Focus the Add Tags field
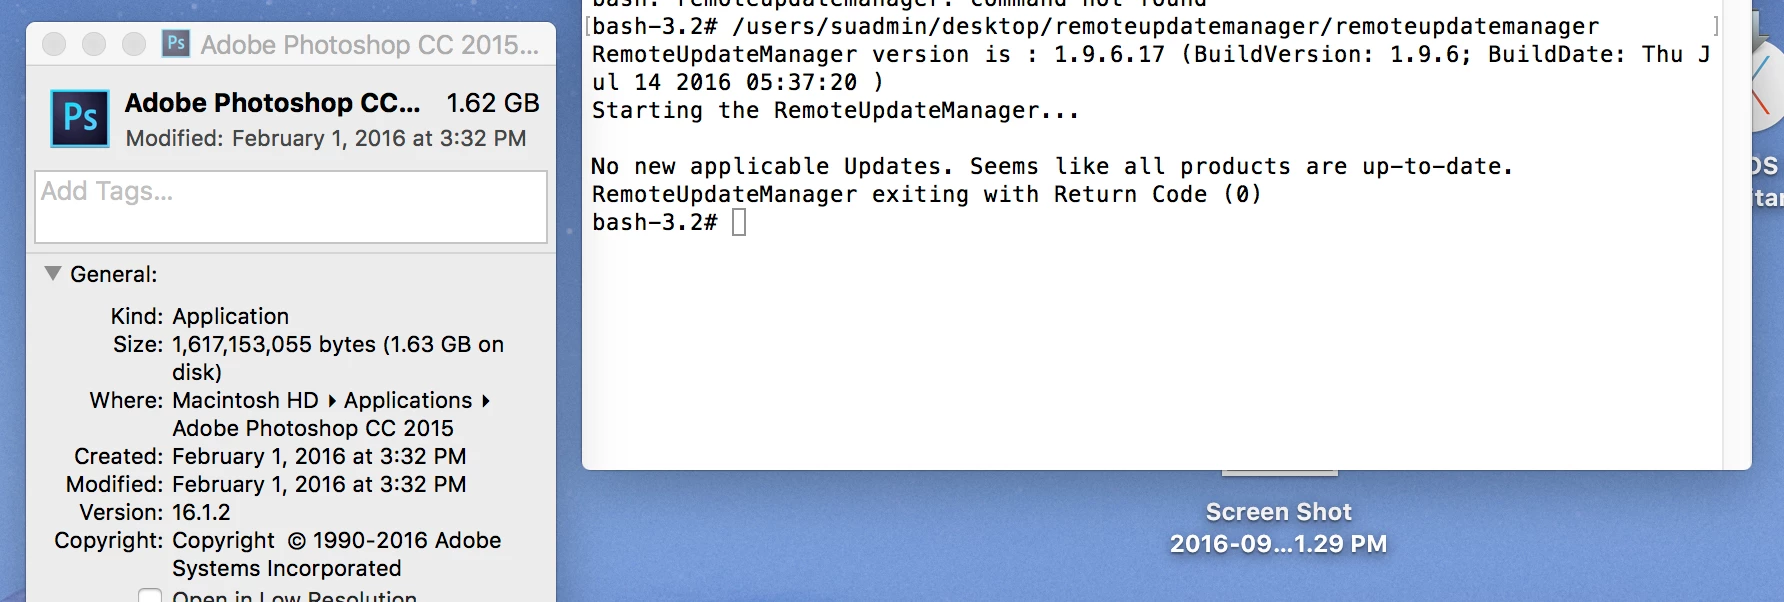1784x602 pixels. [291, 207]
